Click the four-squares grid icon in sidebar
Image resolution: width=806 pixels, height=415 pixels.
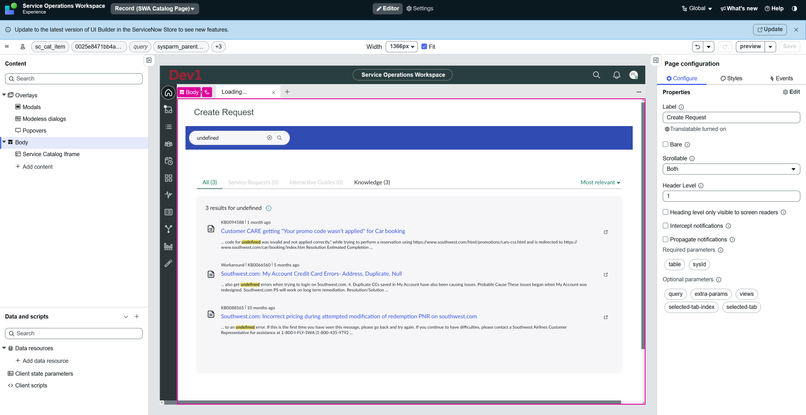coord(168,178)
